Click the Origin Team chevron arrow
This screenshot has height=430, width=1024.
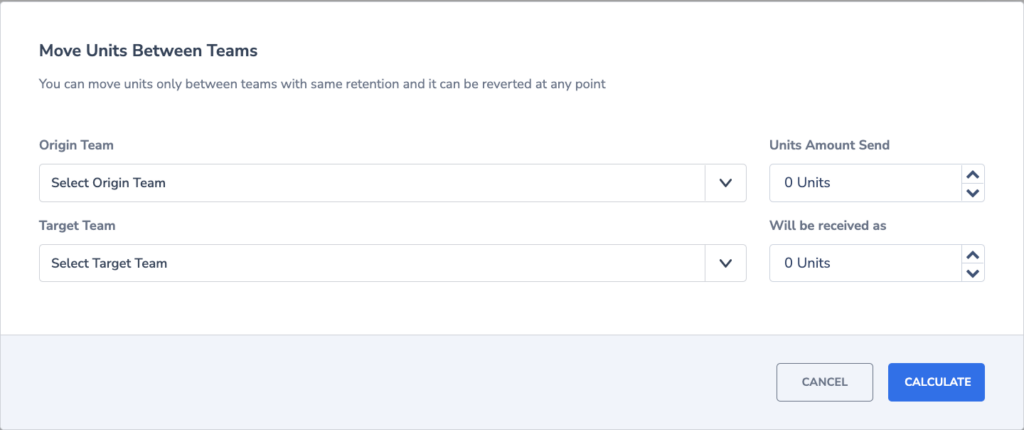[x=725, y=183]
